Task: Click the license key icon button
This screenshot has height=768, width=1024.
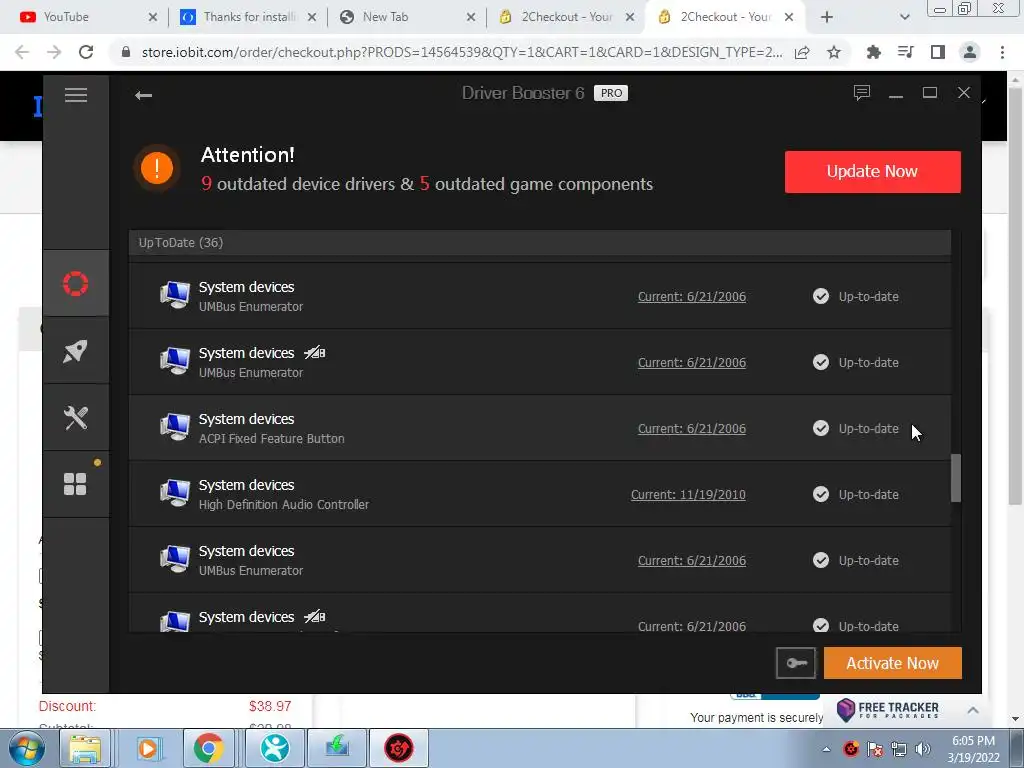Action: [x=795, y=663]
